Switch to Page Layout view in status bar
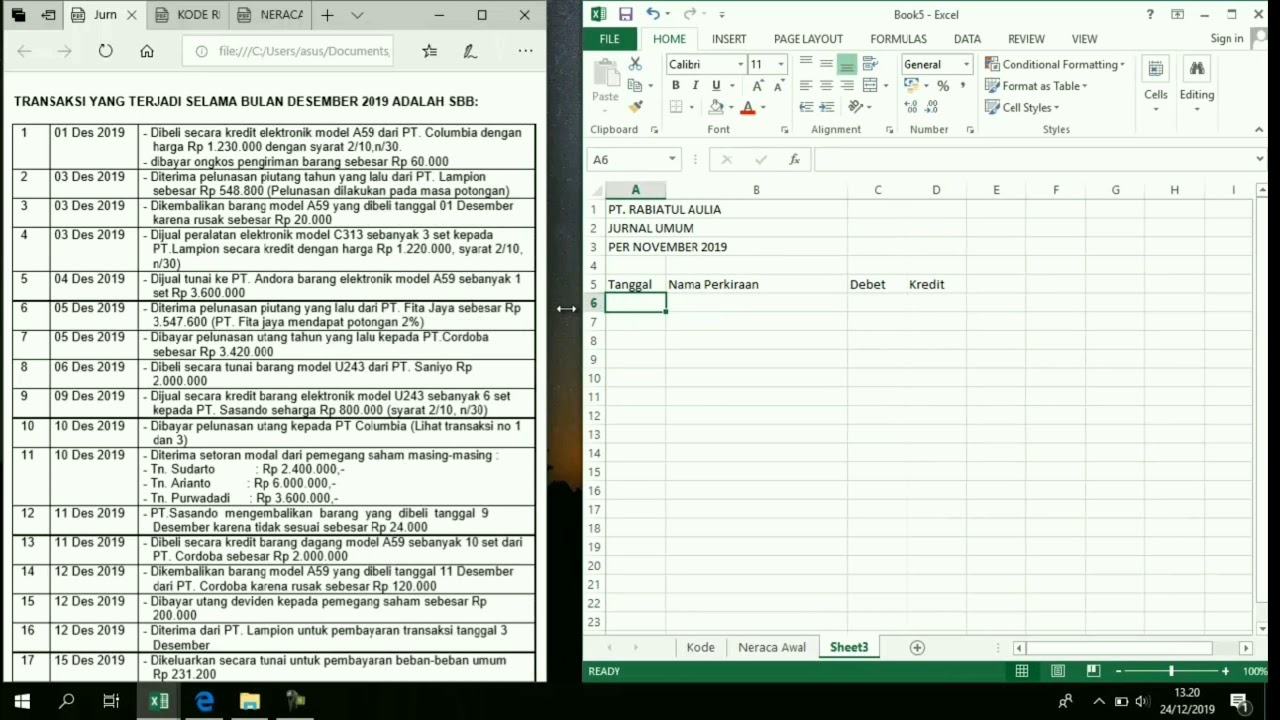Viewport: 1280px width, 720px height. [1057, 671]
